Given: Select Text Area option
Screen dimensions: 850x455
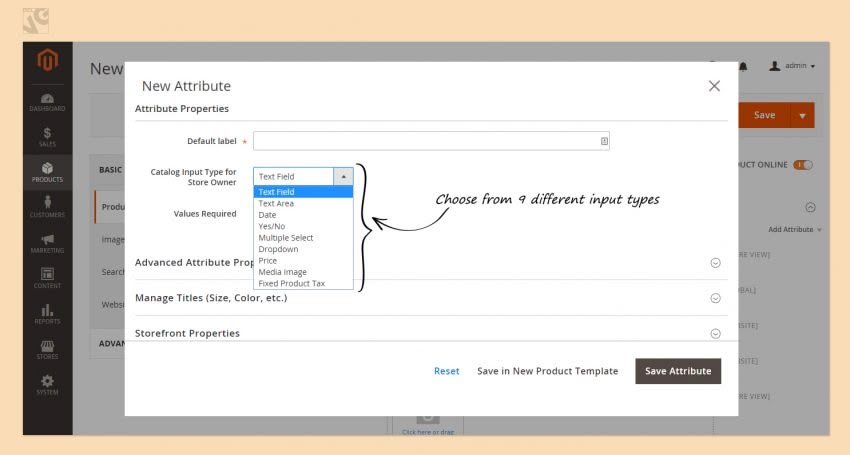Looking at the screenshot, I should pyautogui.click(x=303, y=203).
